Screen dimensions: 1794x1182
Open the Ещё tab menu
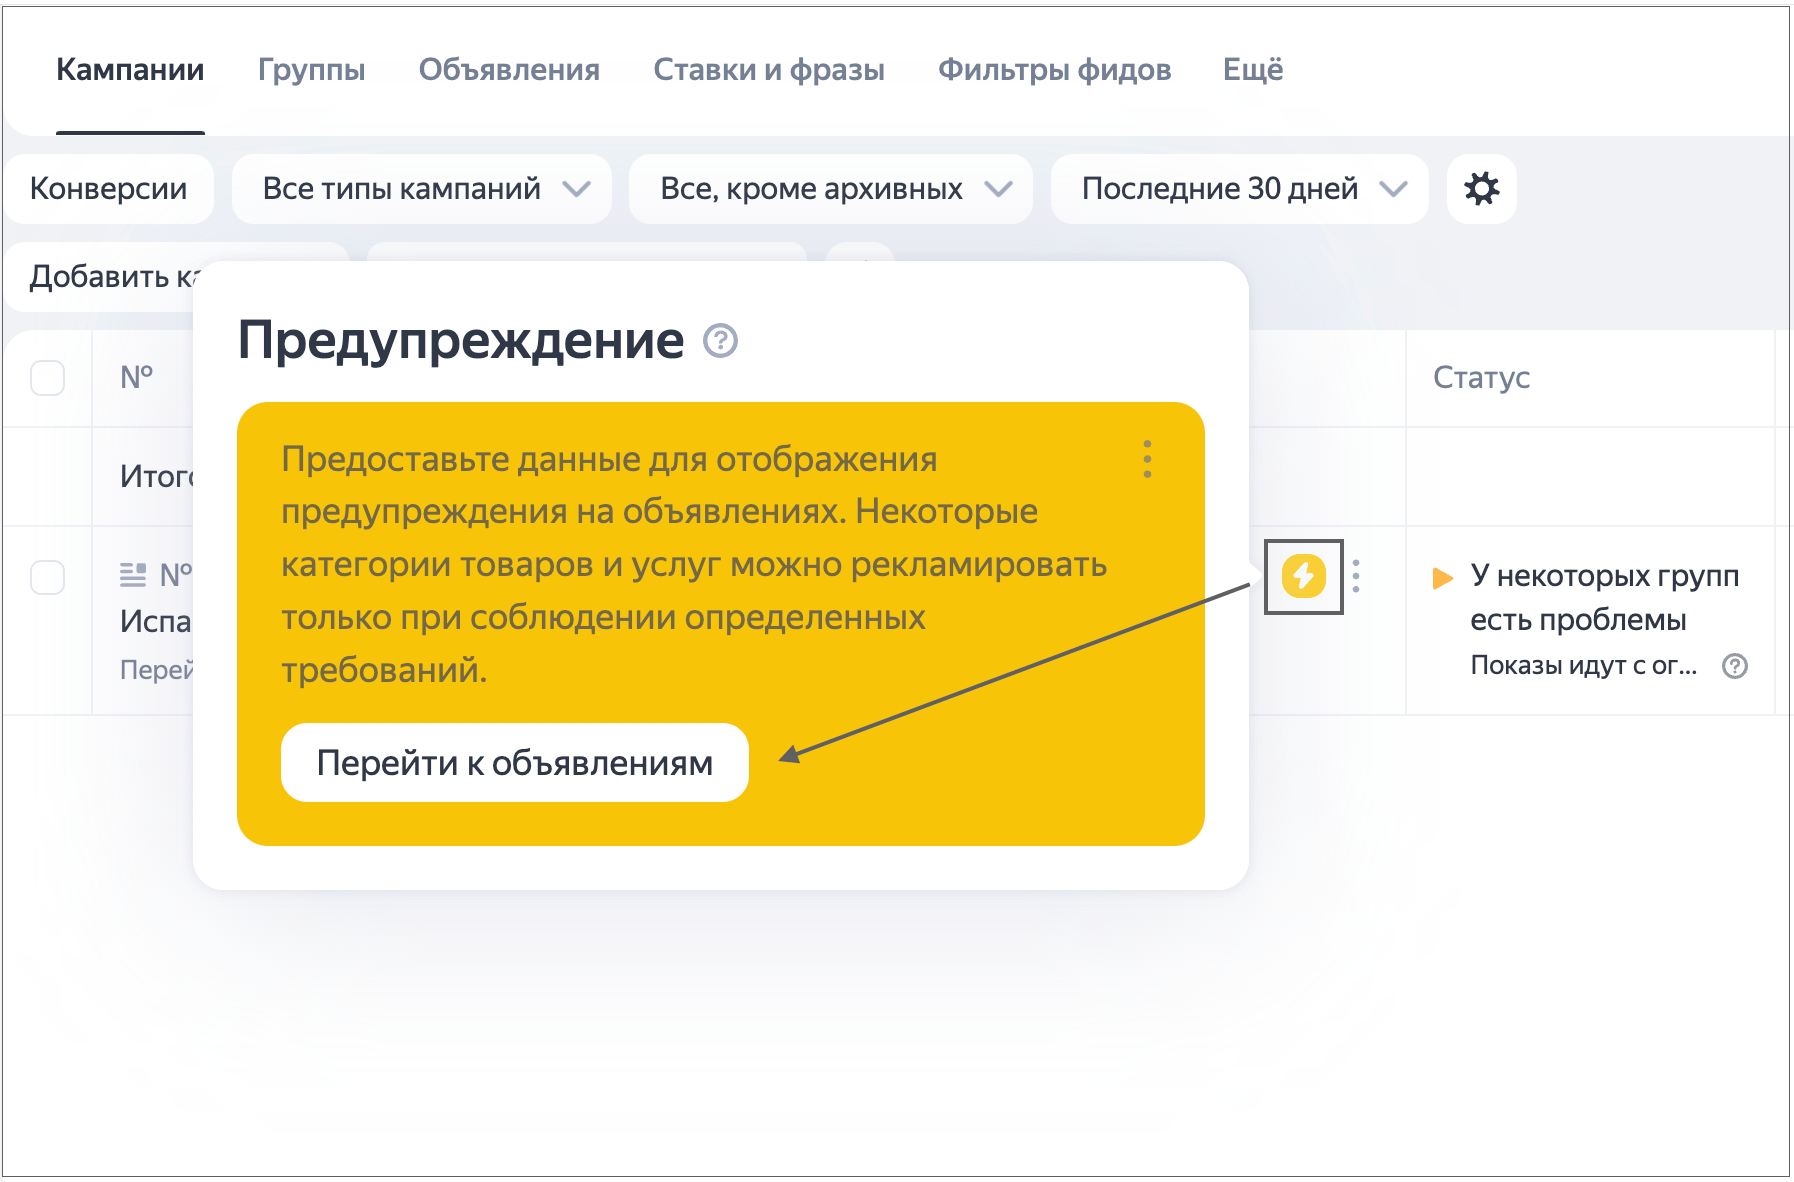(1252, 70)
